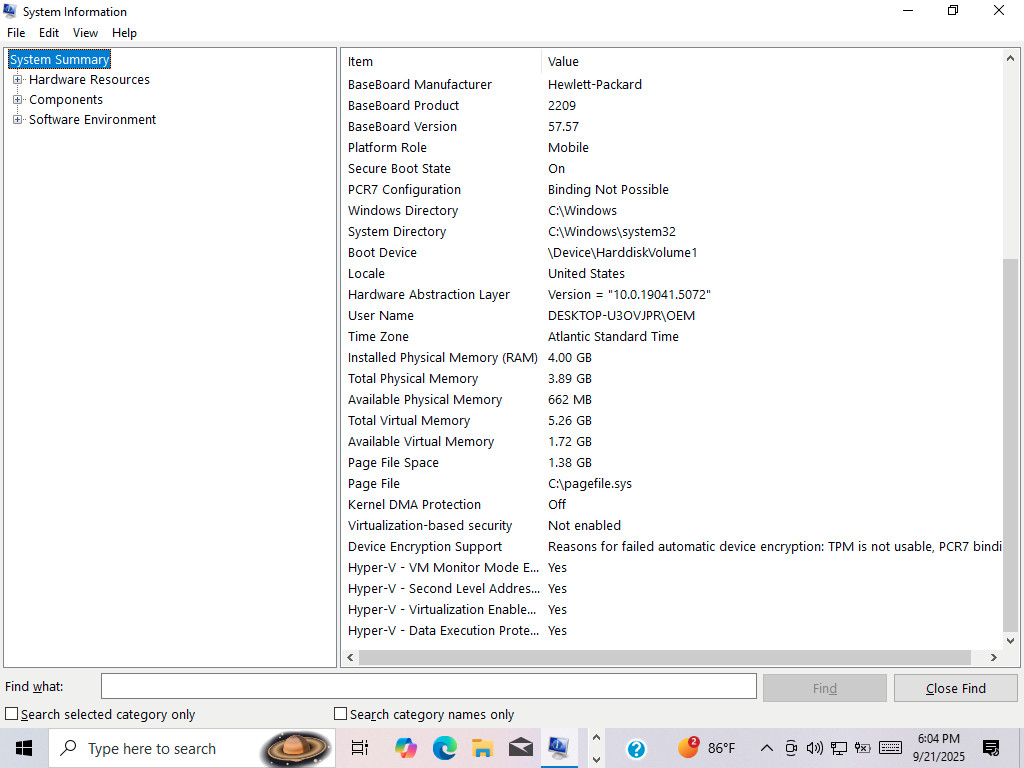1024x768 pixels.
Task: Click the Close Find button
Action: coord(955,688)
